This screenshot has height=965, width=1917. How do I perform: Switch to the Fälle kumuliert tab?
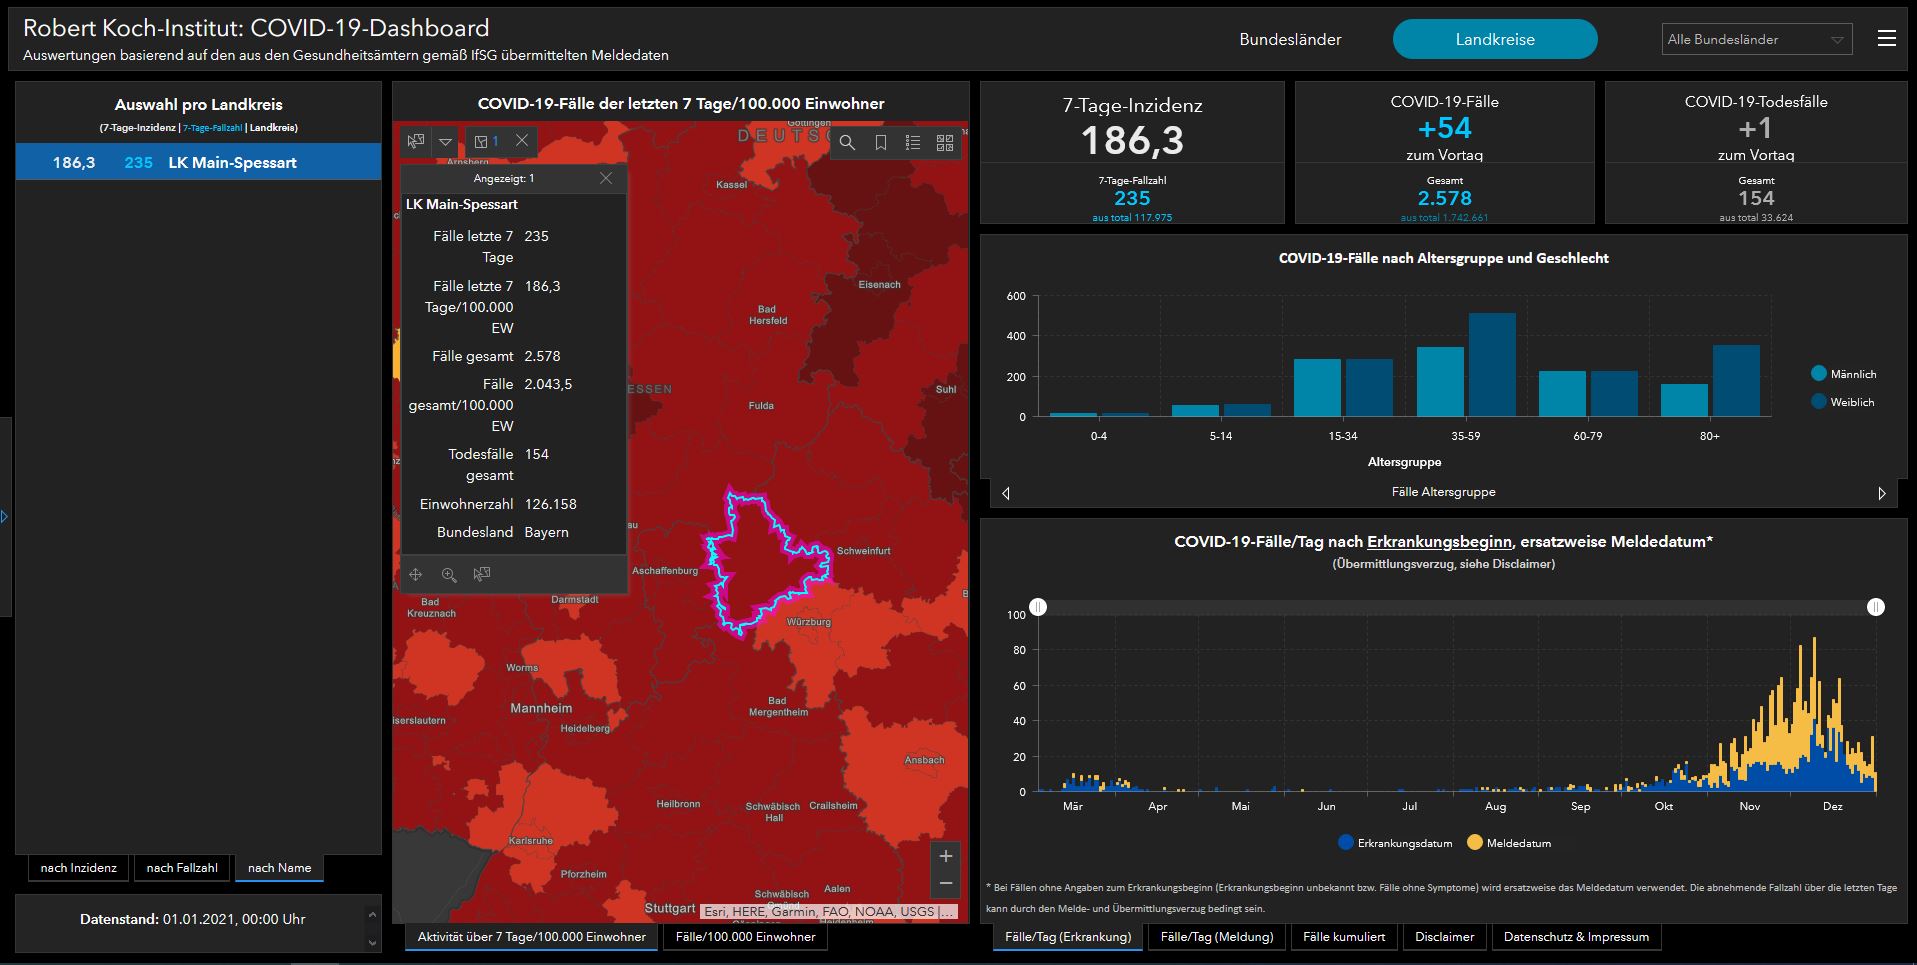click(x=1344, y=937)
